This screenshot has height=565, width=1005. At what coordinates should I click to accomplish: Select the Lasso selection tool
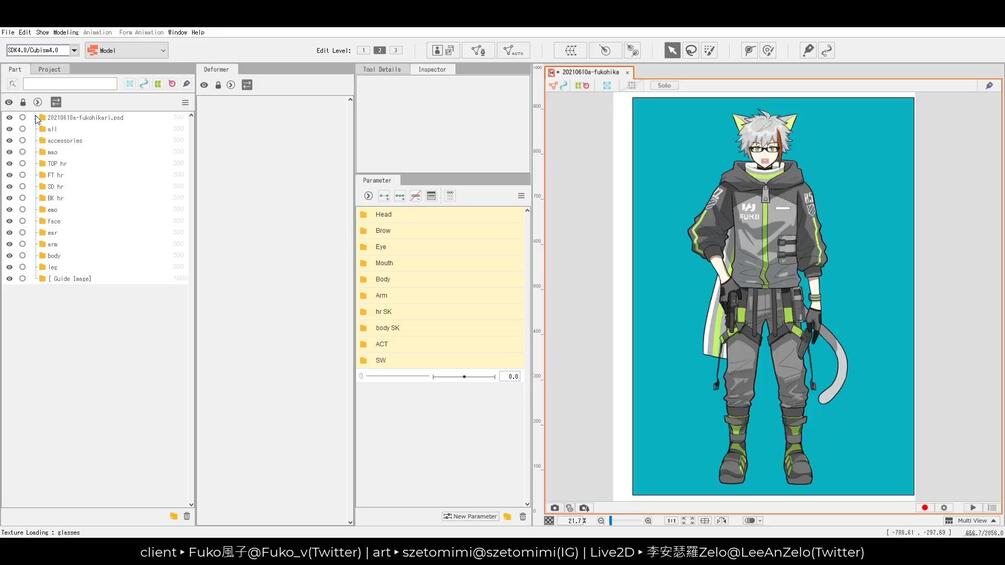[691, 50]
